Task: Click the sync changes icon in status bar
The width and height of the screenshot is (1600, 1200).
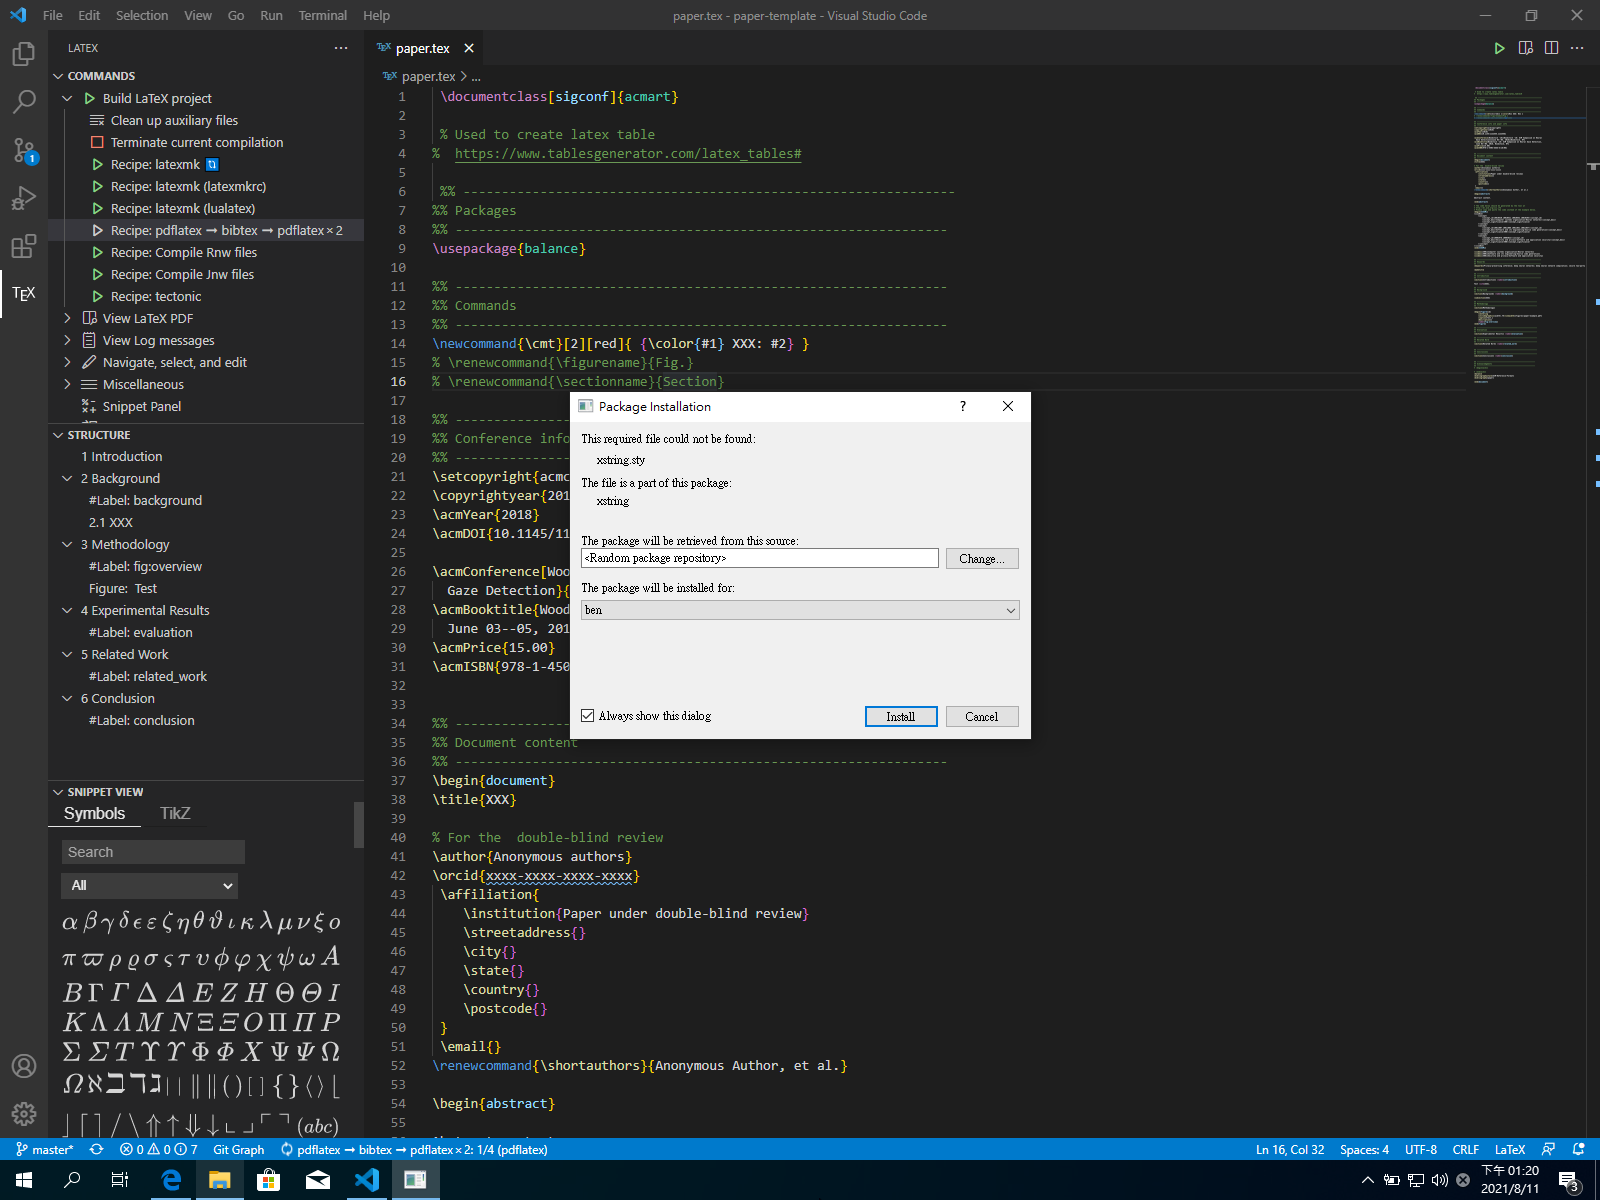Action: [96, 1150]
